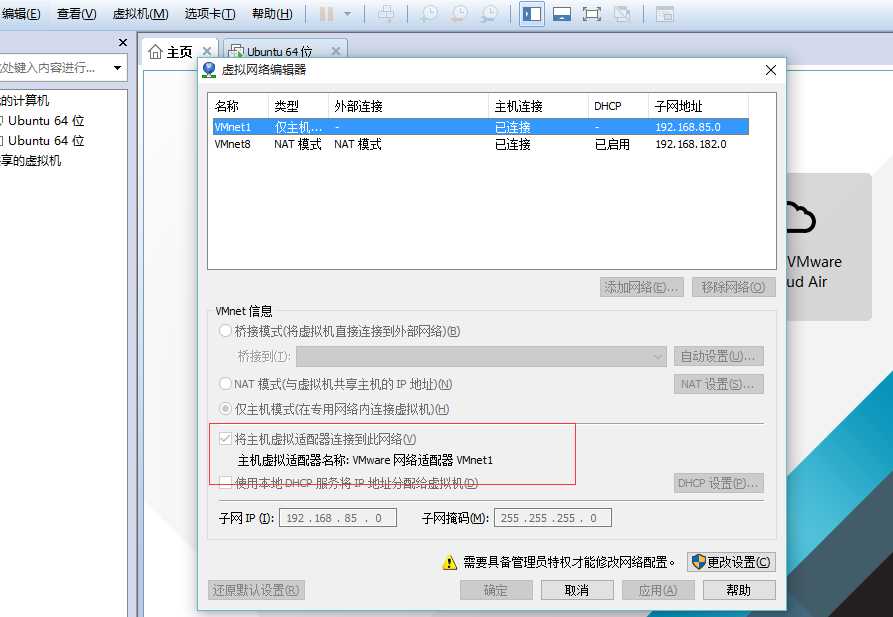
Task: Switch to the Ubuntu 64 位 tab
Action: click(279, 51)
